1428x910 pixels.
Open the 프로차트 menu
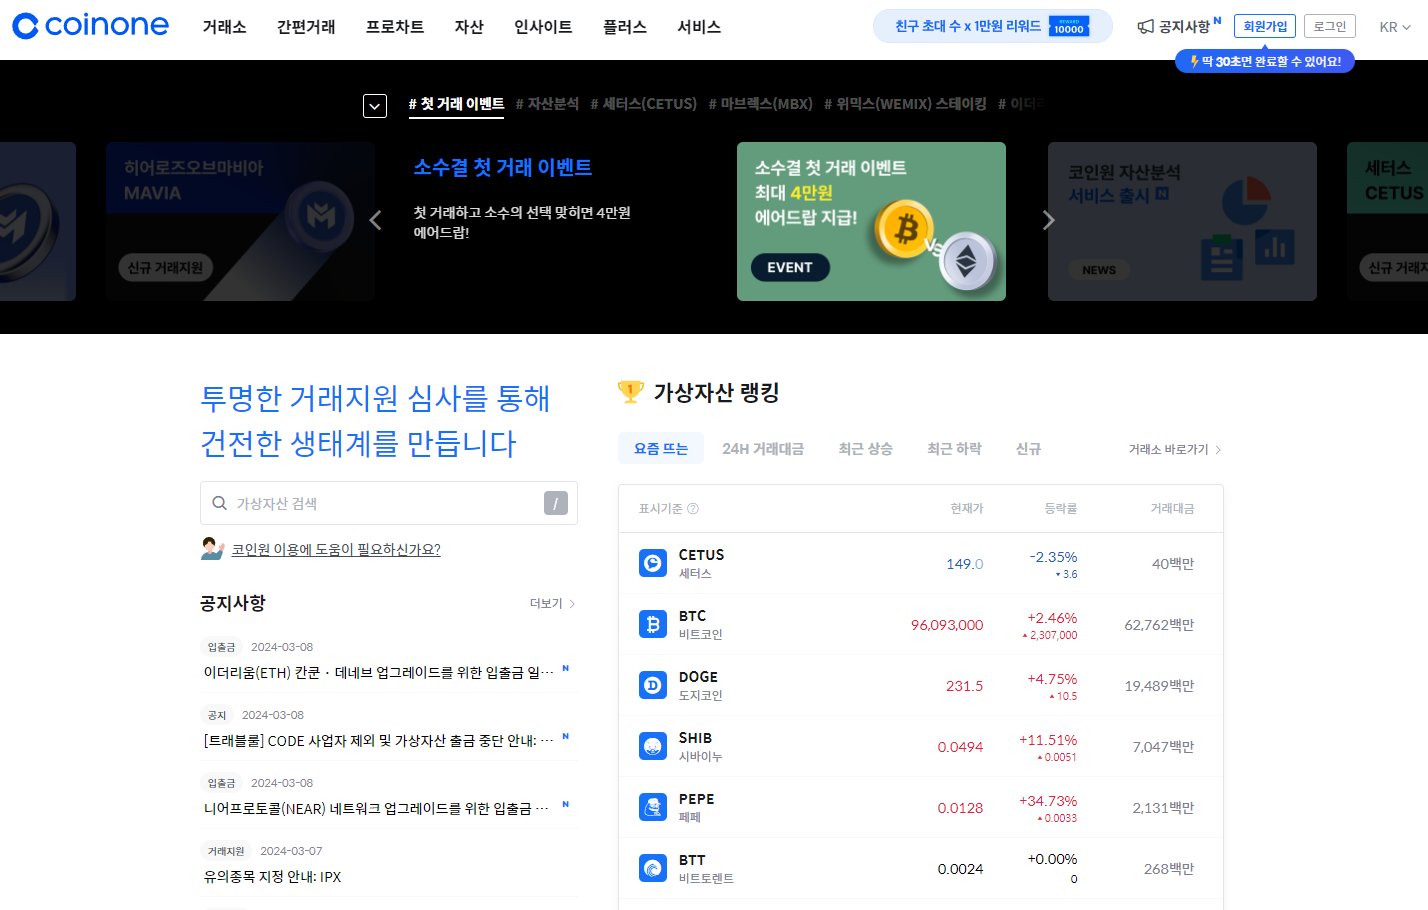[x=395, y=27]
